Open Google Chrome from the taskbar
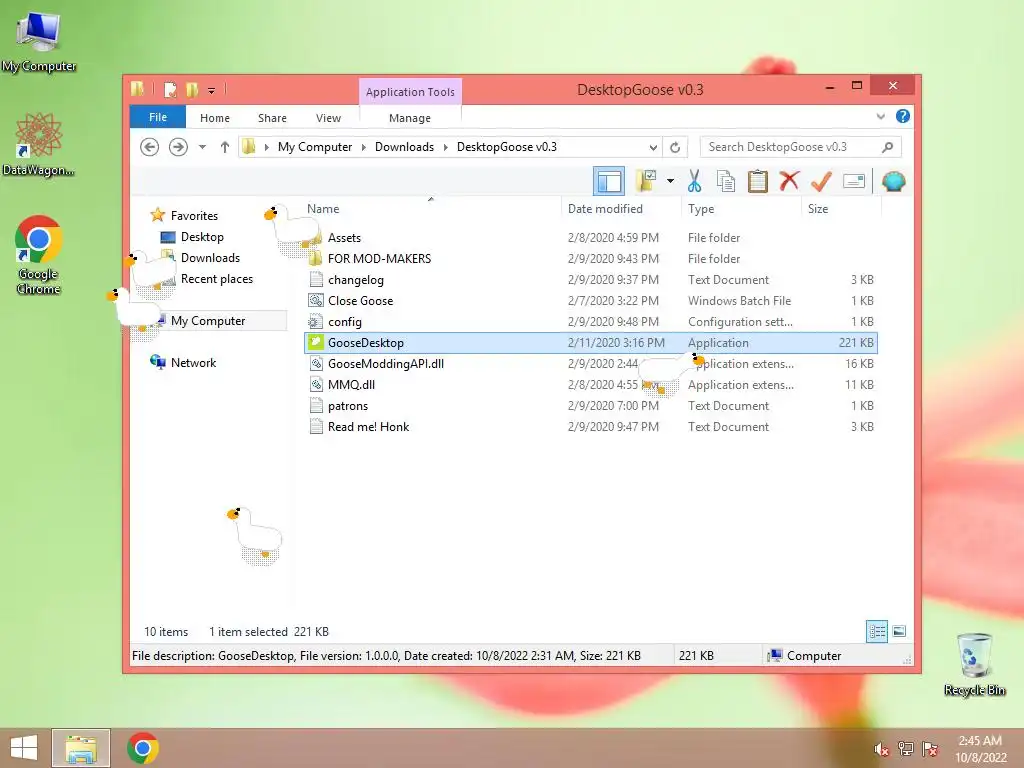The image size is (1024, 768). pos(142,748)
